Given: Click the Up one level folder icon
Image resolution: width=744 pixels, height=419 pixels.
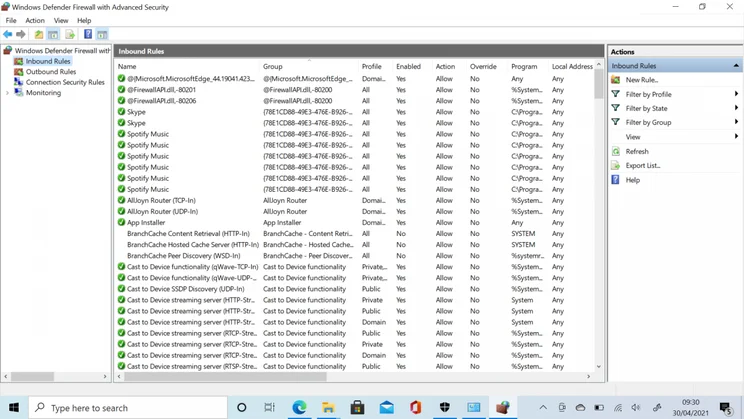Looking at the screenshot, I should [x=39, y=34].
